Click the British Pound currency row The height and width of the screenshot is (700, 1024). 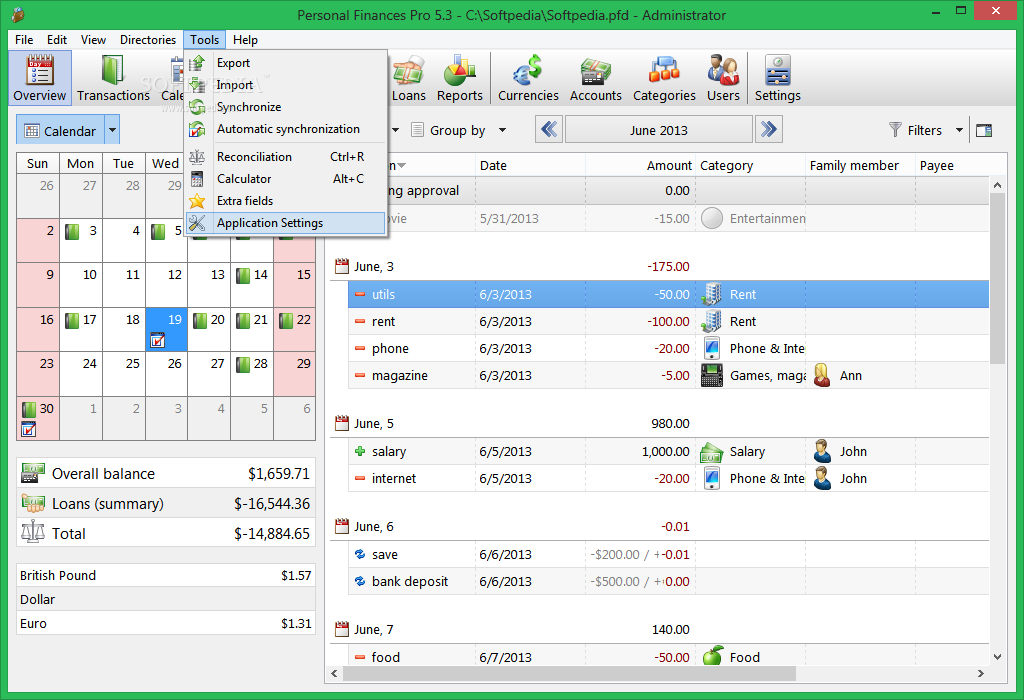click(166, 575)
